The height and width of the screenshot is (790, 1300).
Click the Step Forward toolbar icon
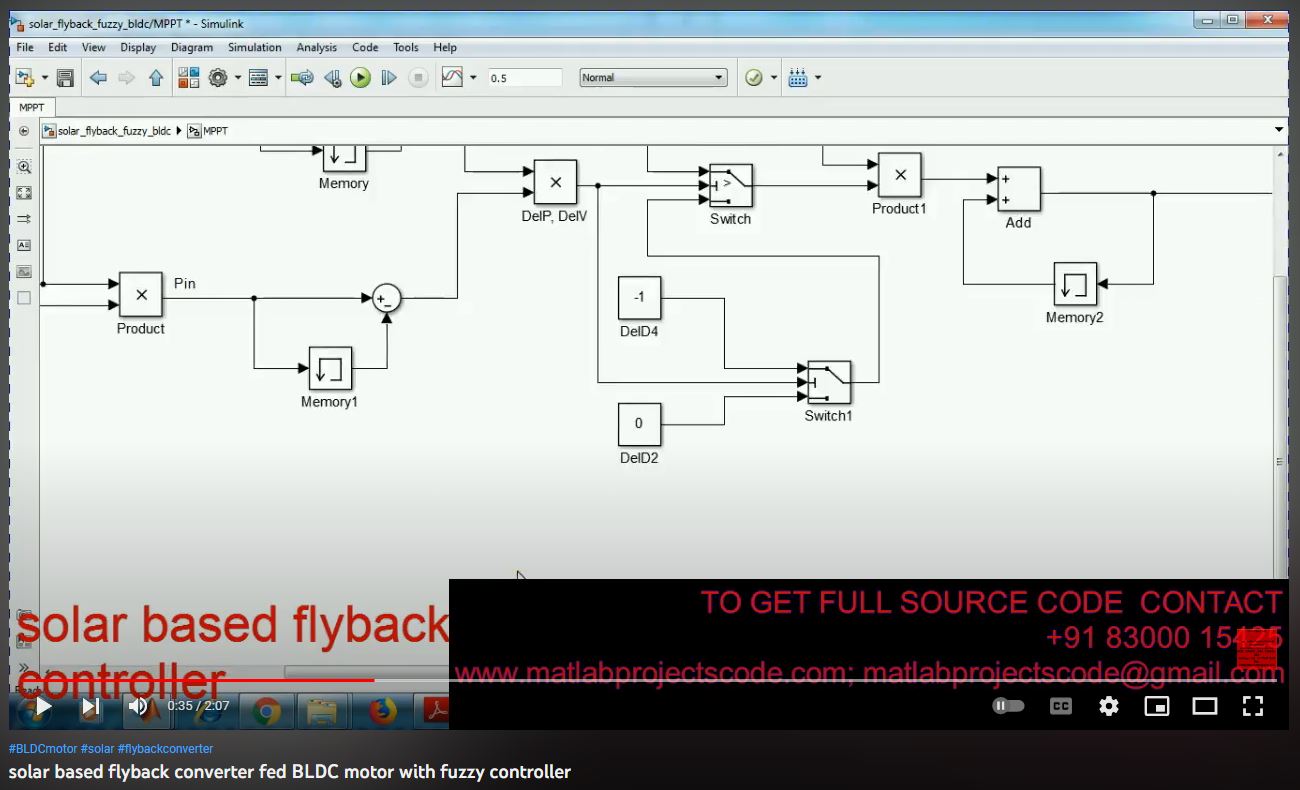coord(389,77)
